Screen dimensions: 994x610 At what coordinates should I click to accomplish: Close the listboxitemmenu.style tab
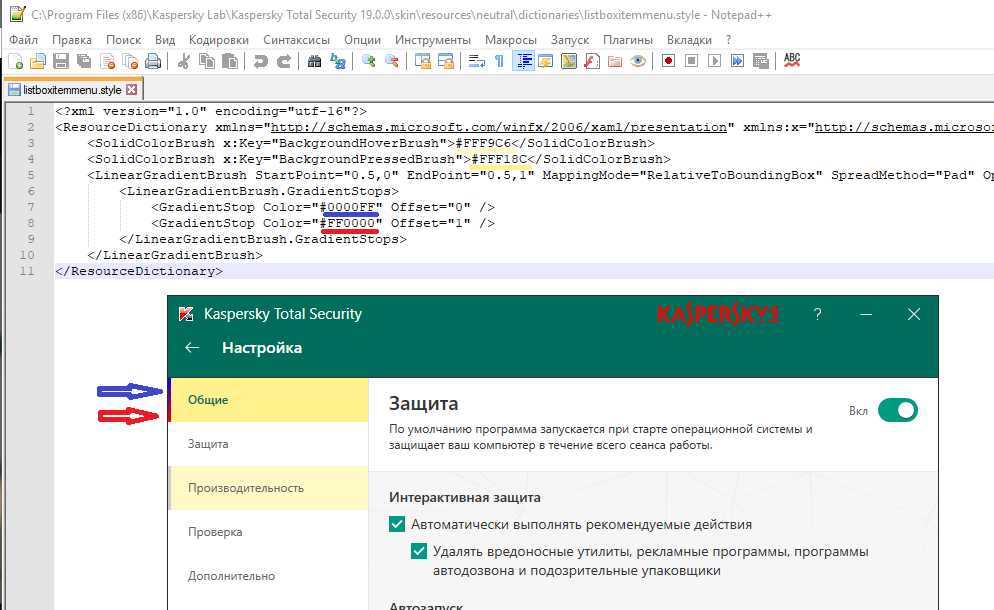[130, 89]
